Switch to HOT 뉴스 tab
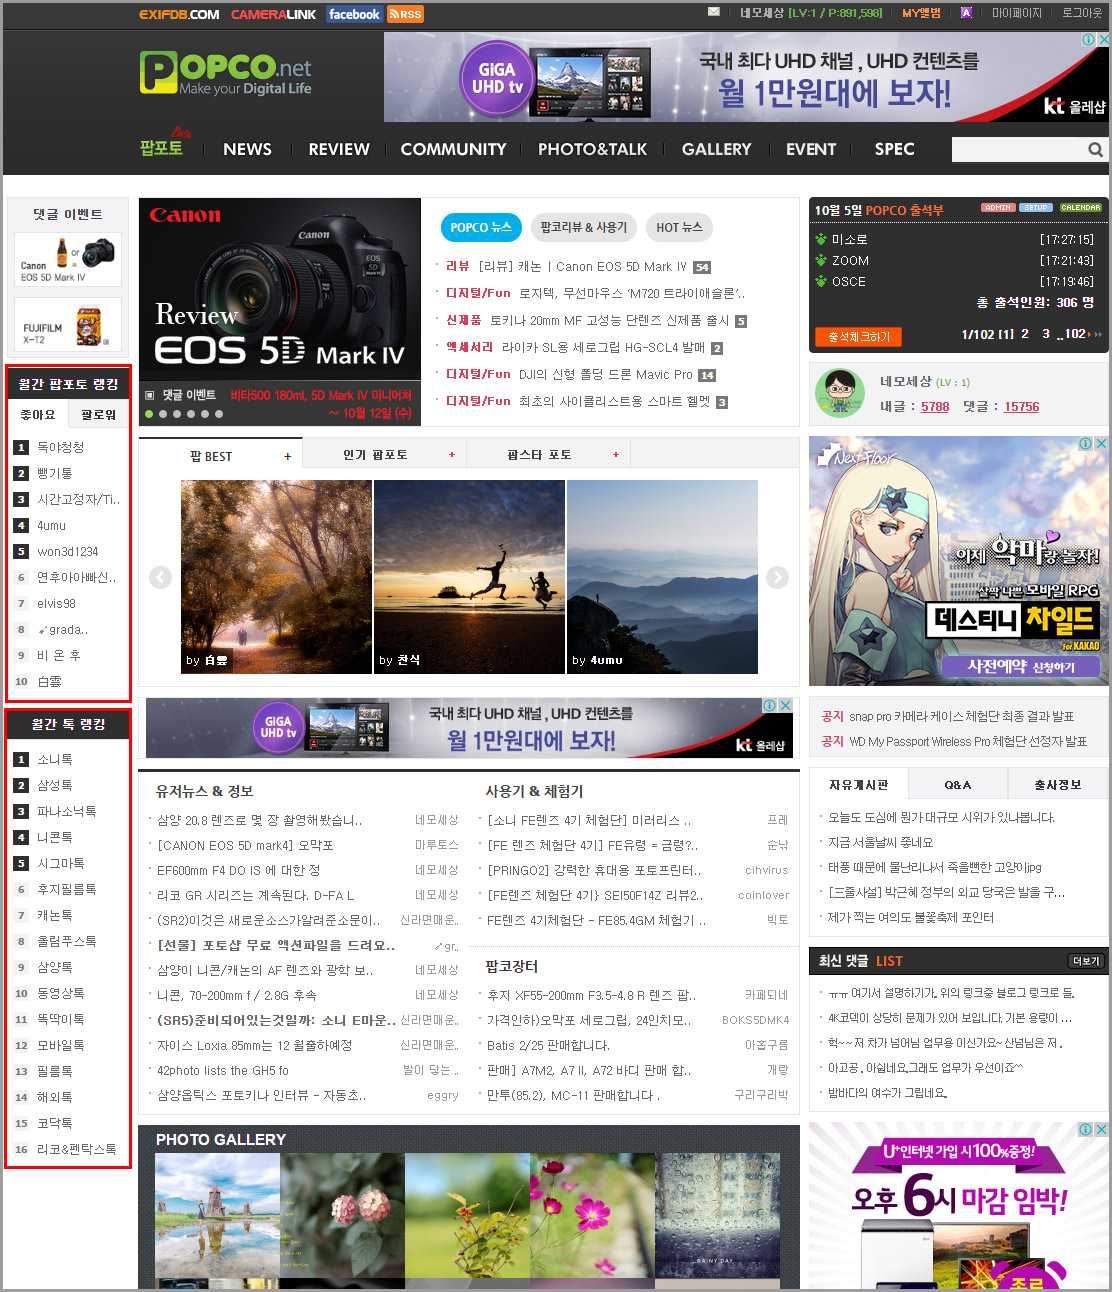Viewport: 1112px width, 1292px height. (x=679, y=228)
